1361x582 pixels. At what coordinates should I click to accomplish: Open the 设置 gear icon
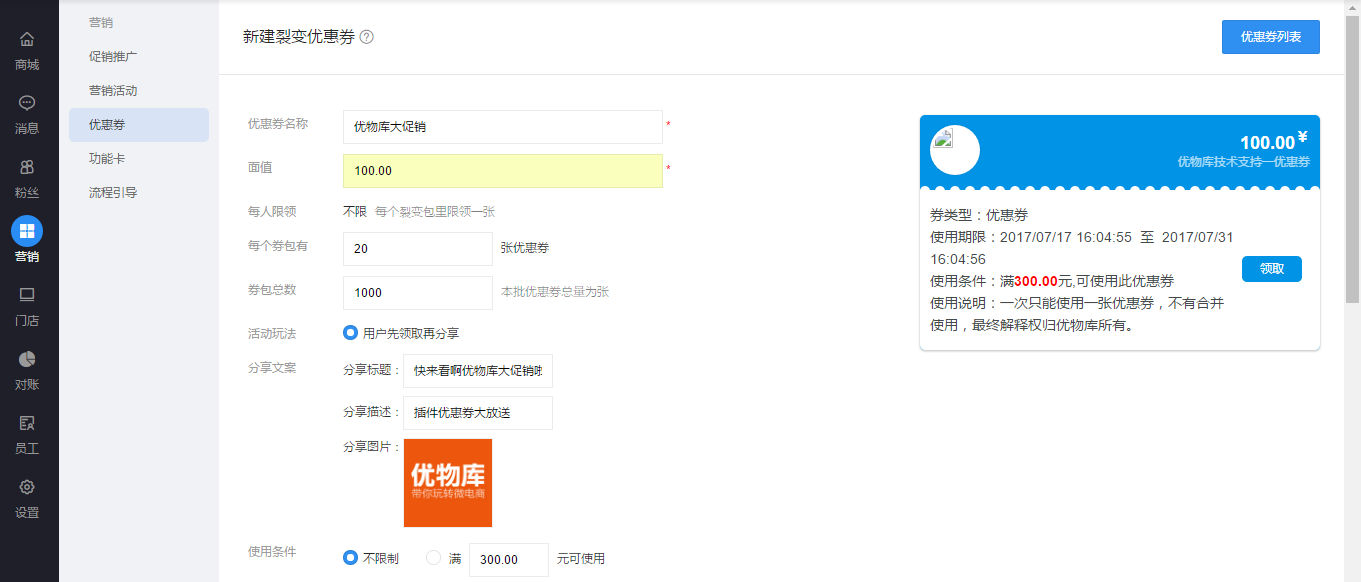pos(27,487)
